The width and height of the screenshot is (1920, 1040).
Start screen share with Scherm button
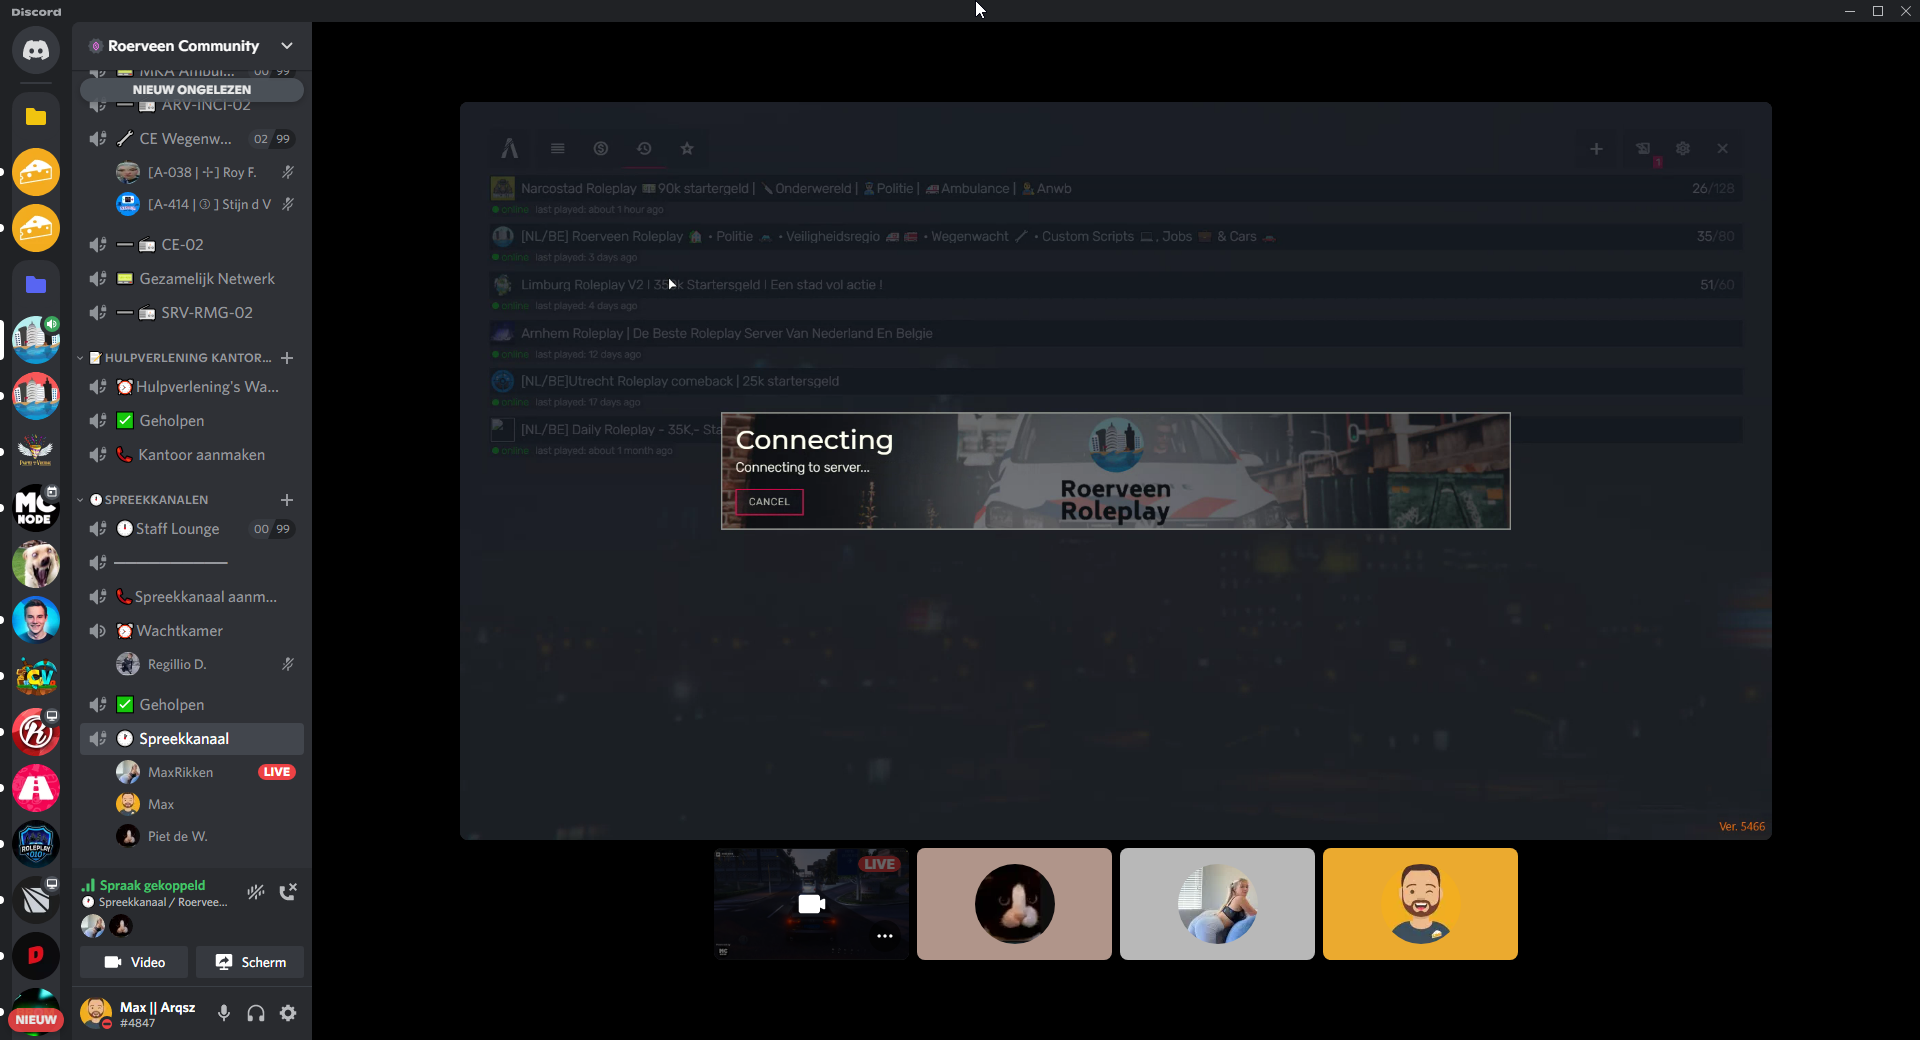click(250, 962)
